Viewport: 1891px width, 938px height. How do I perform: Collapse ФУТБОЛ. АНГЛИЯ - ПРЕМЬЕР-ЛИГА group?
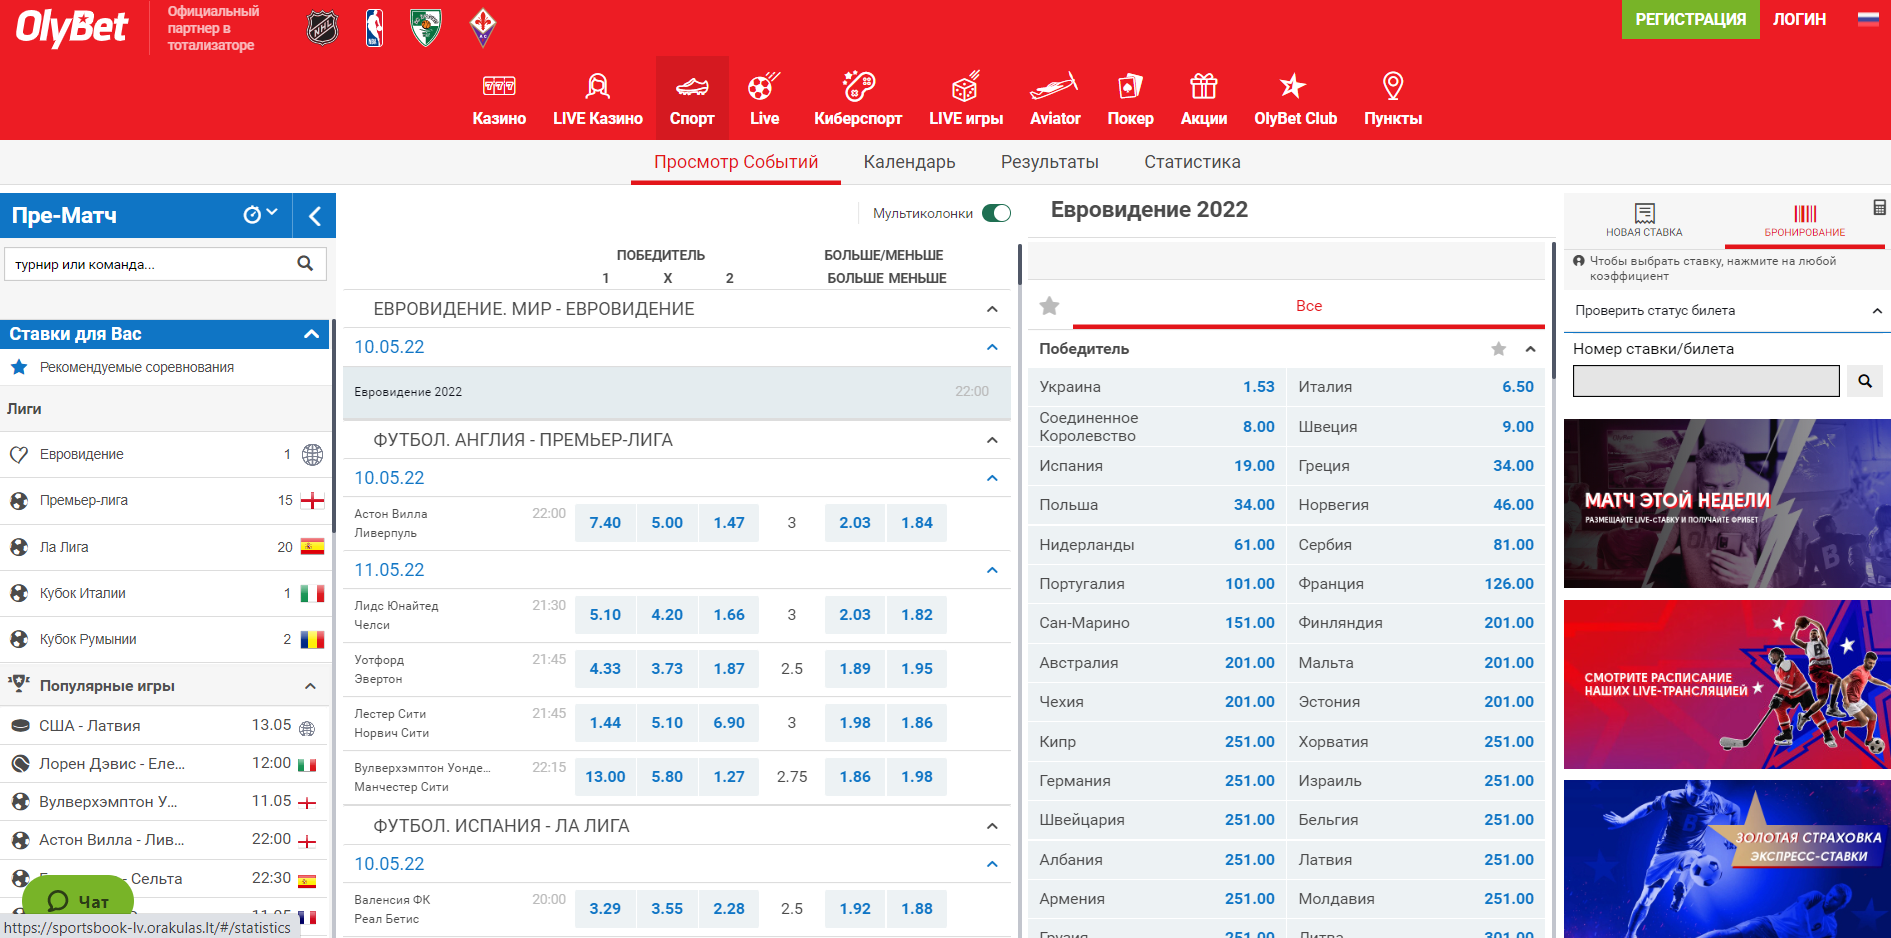[x=992, y=440]
